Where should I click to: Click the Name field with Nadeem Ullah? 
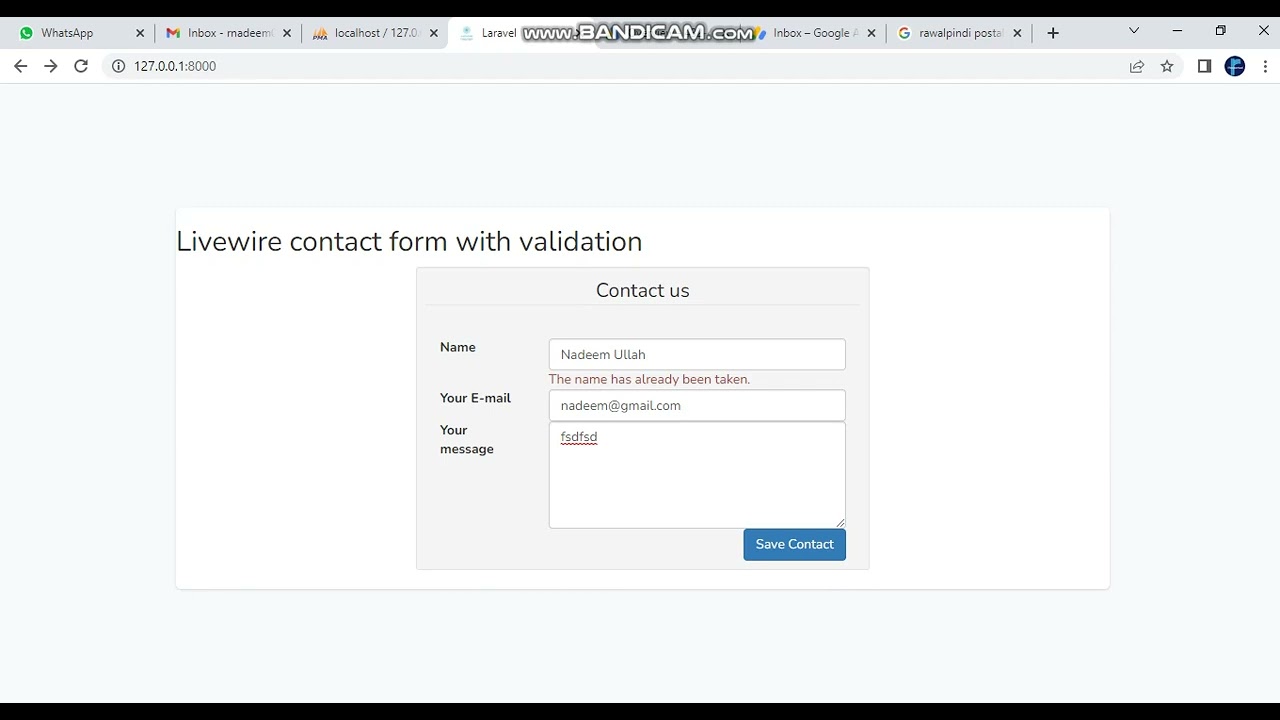[697, 354]
